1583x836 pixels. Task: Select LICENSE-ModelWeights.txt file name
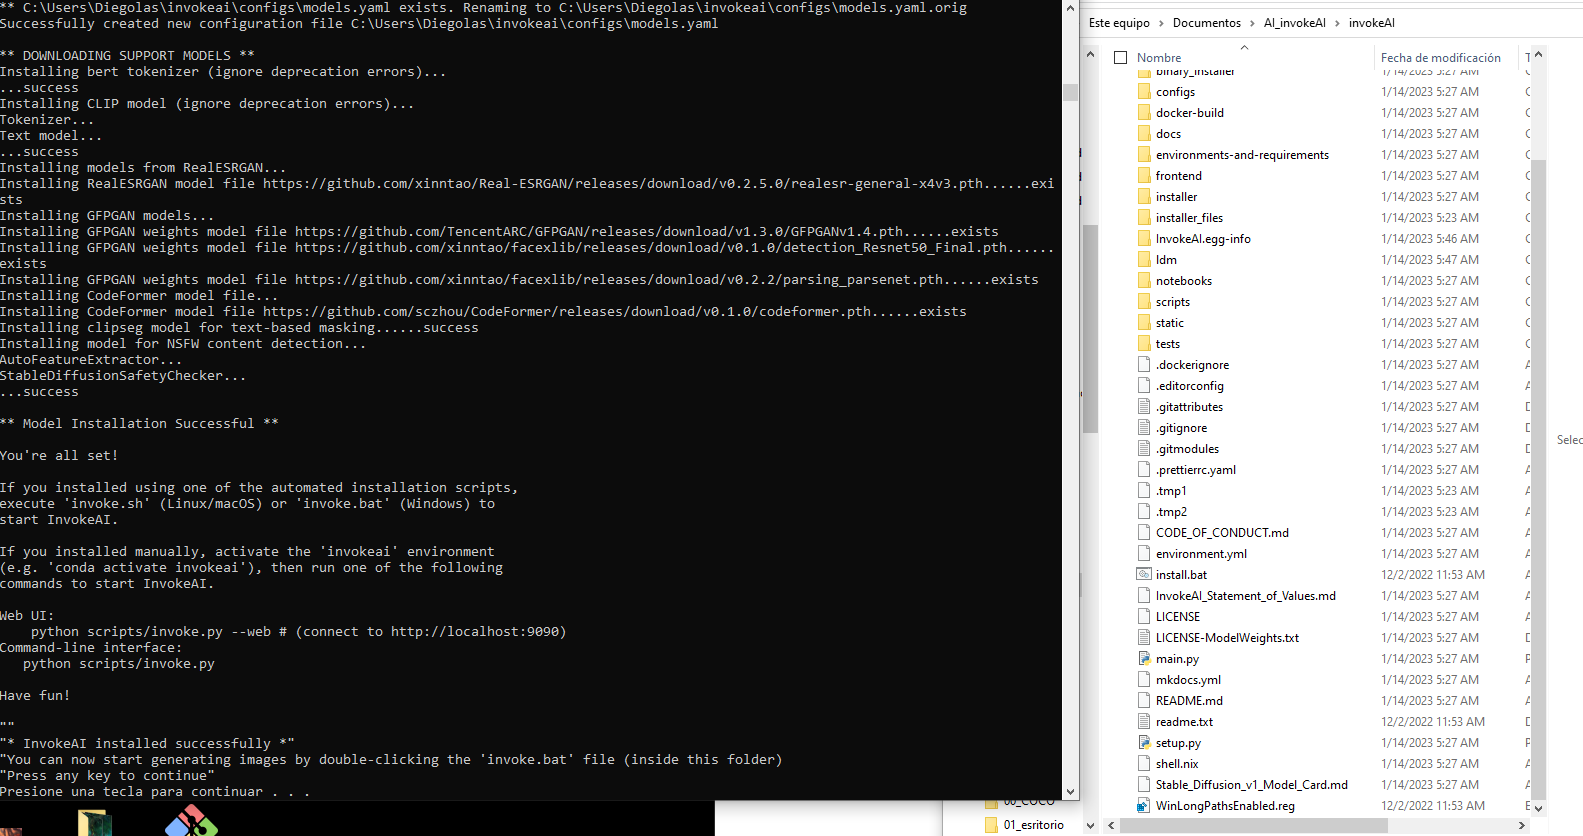click(x=1227, y=638)
